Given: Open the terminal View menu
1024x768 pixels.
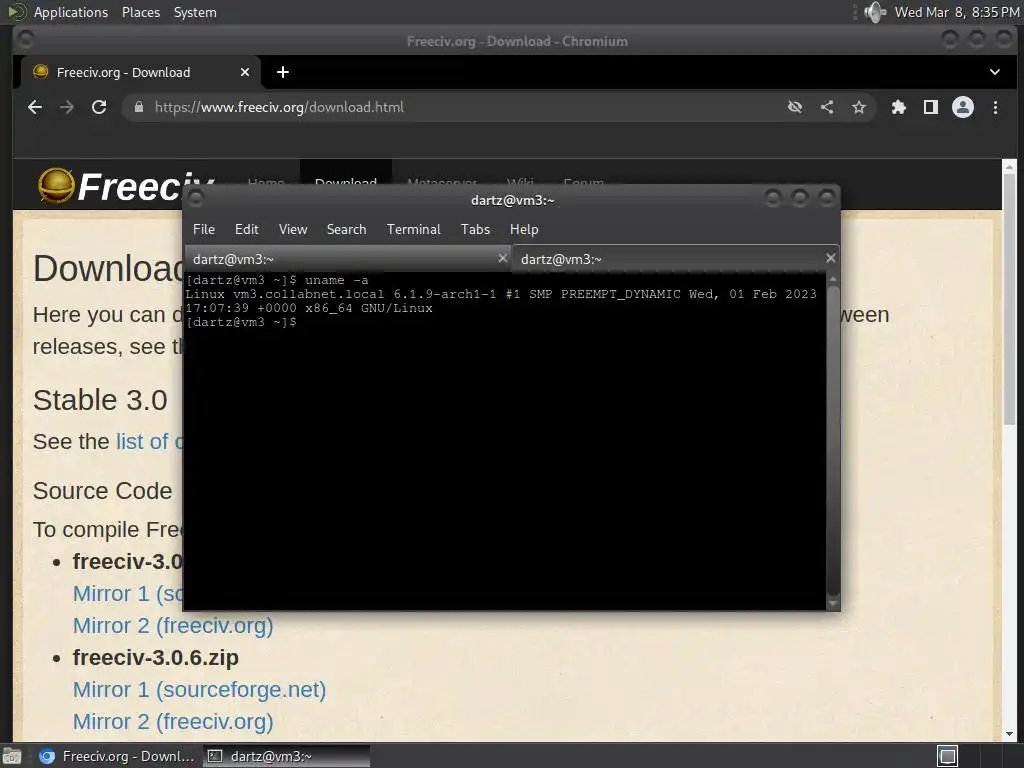Looking at the screenshot, I should [293, 229].
